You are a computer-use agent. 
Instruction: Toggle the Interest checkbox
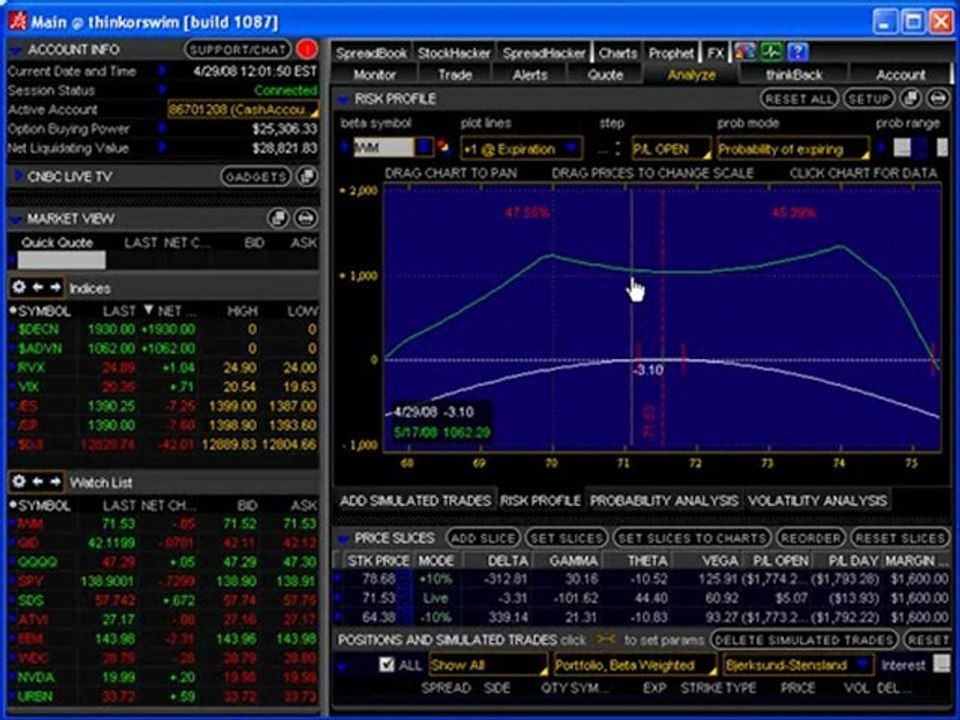tap(940, 664)
